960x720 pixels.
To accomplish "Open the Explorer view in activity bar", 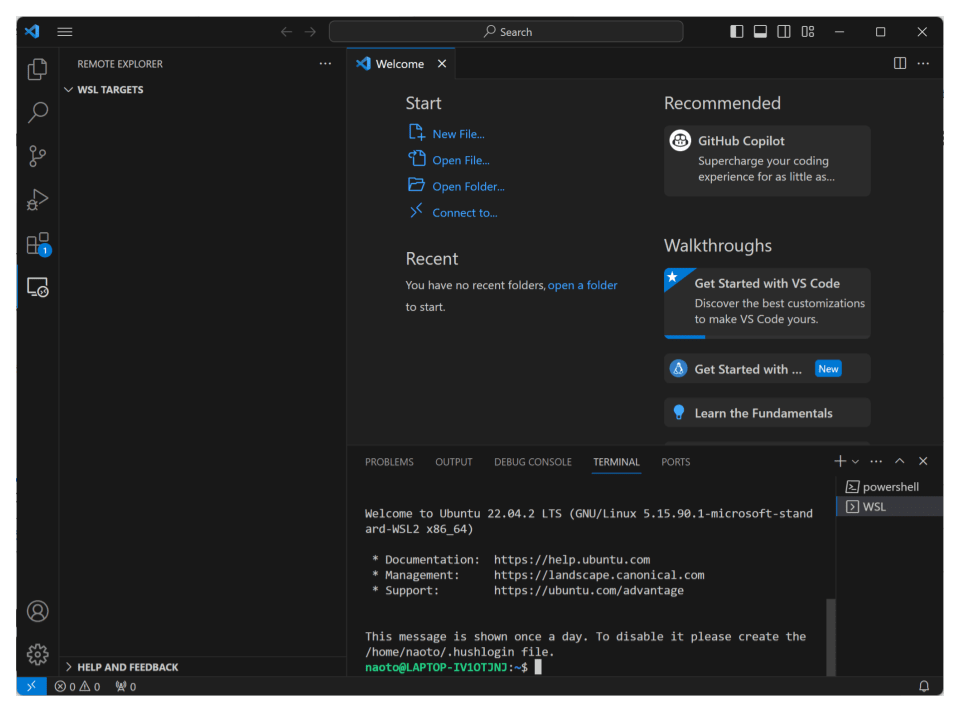I will tap(37, 69).
